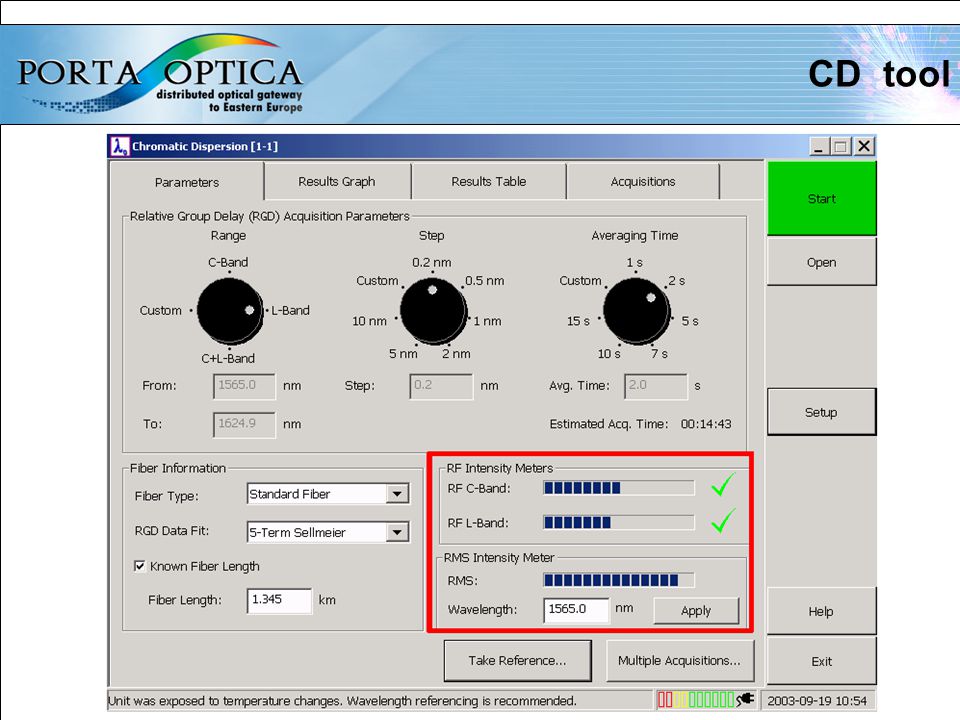Switch to the Parameters tab
The width and height of the screenshot is (960, 720).
pyautogui.click(x=187, y=182)
